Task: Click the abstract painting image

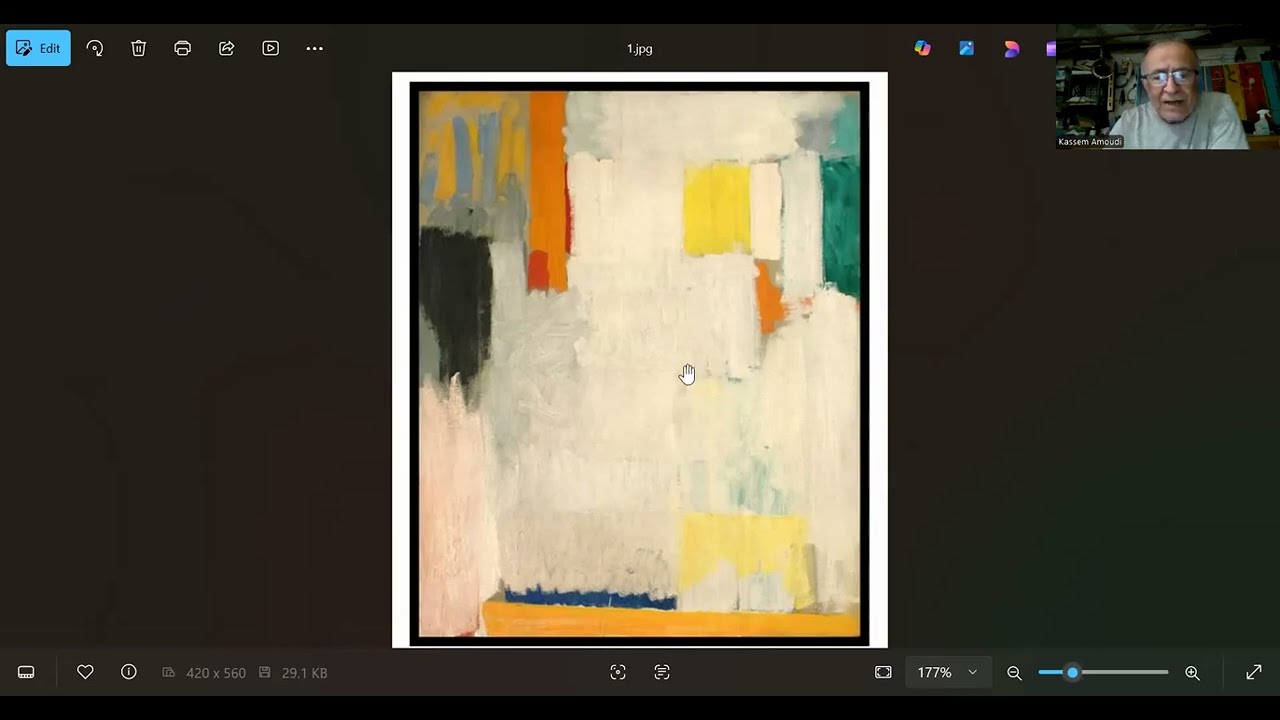Action: click(639, 360)
